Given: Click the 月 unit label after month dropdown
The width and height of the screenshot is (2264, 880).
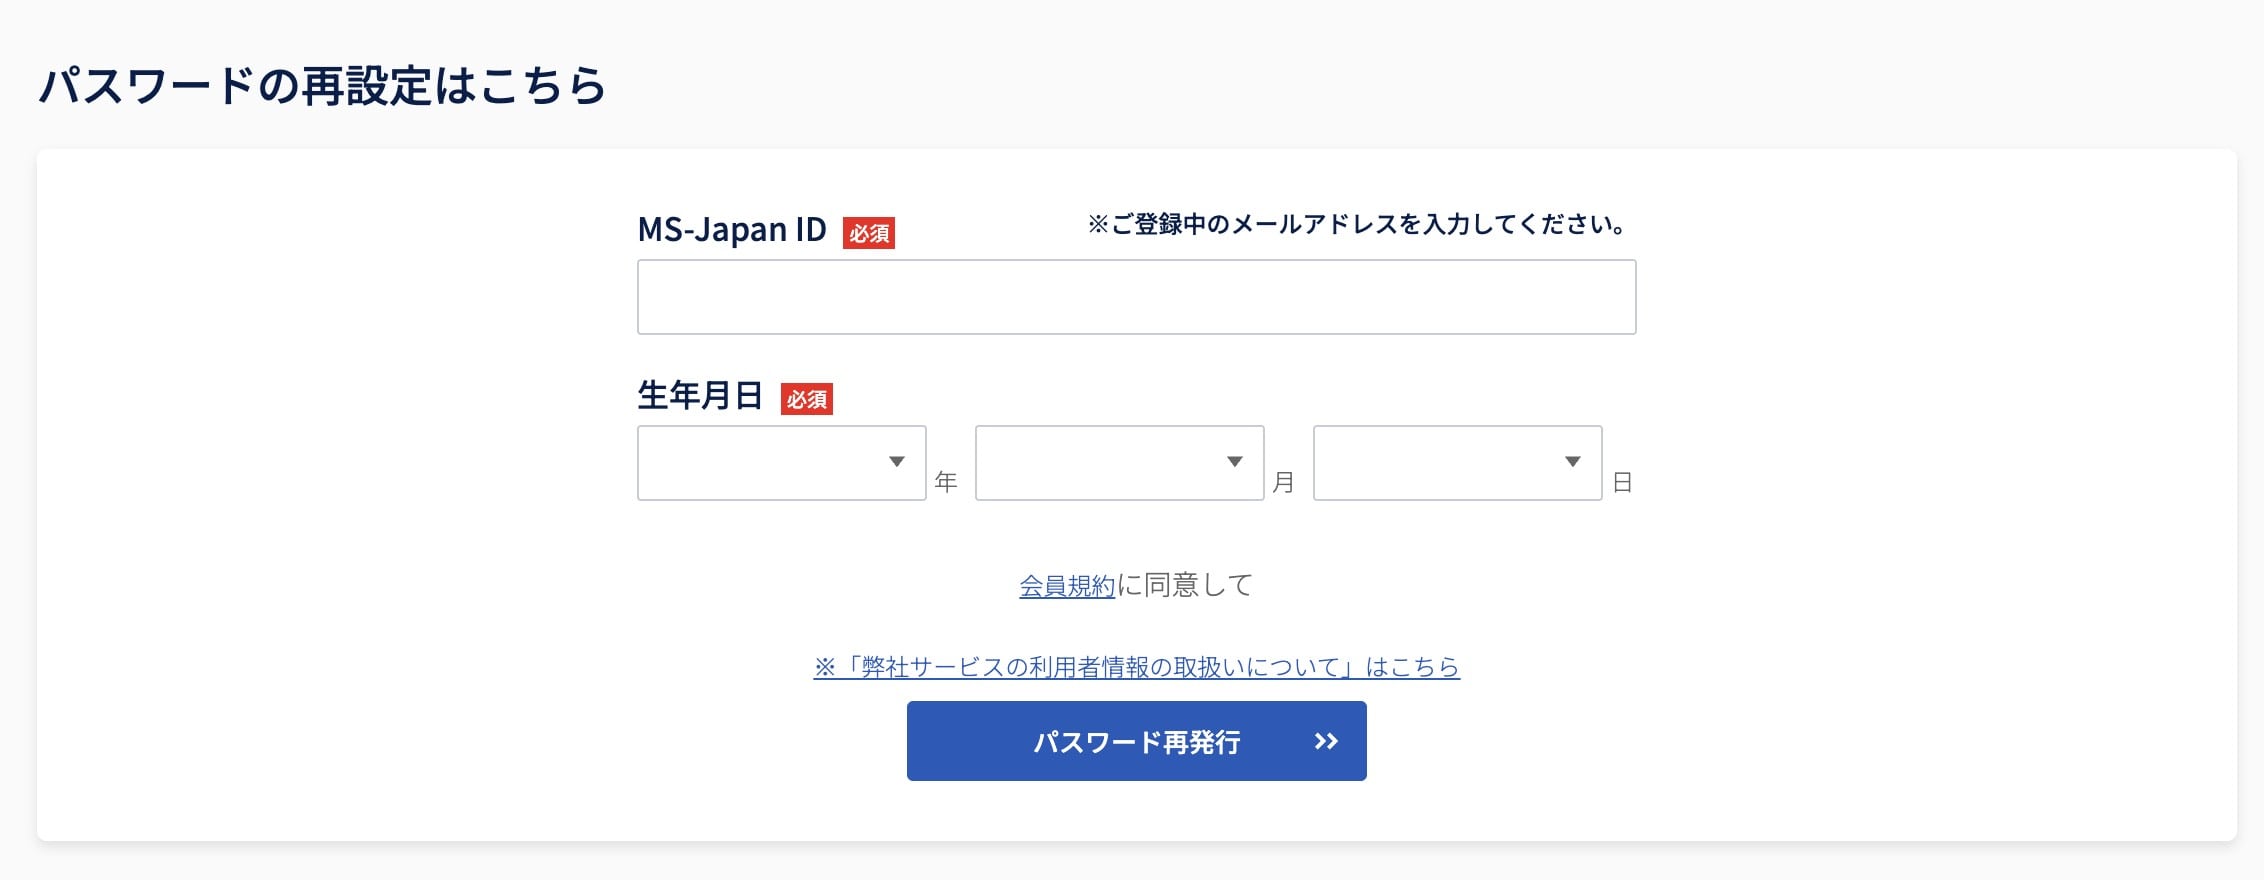Looking at the screenshot, I should pyautogui.click(x=1286, y=480).
